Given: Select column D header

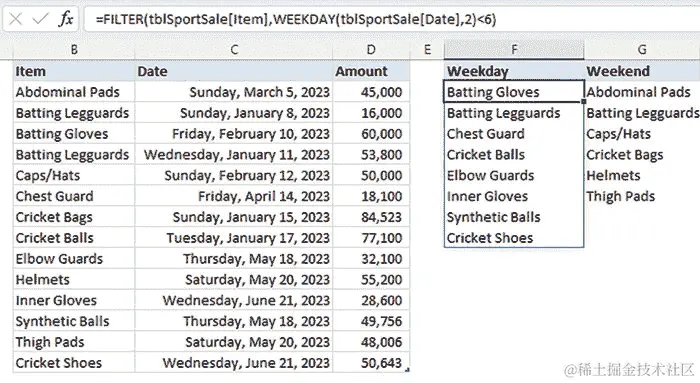Looking at the screenshot, I should (x=371, y=50).
